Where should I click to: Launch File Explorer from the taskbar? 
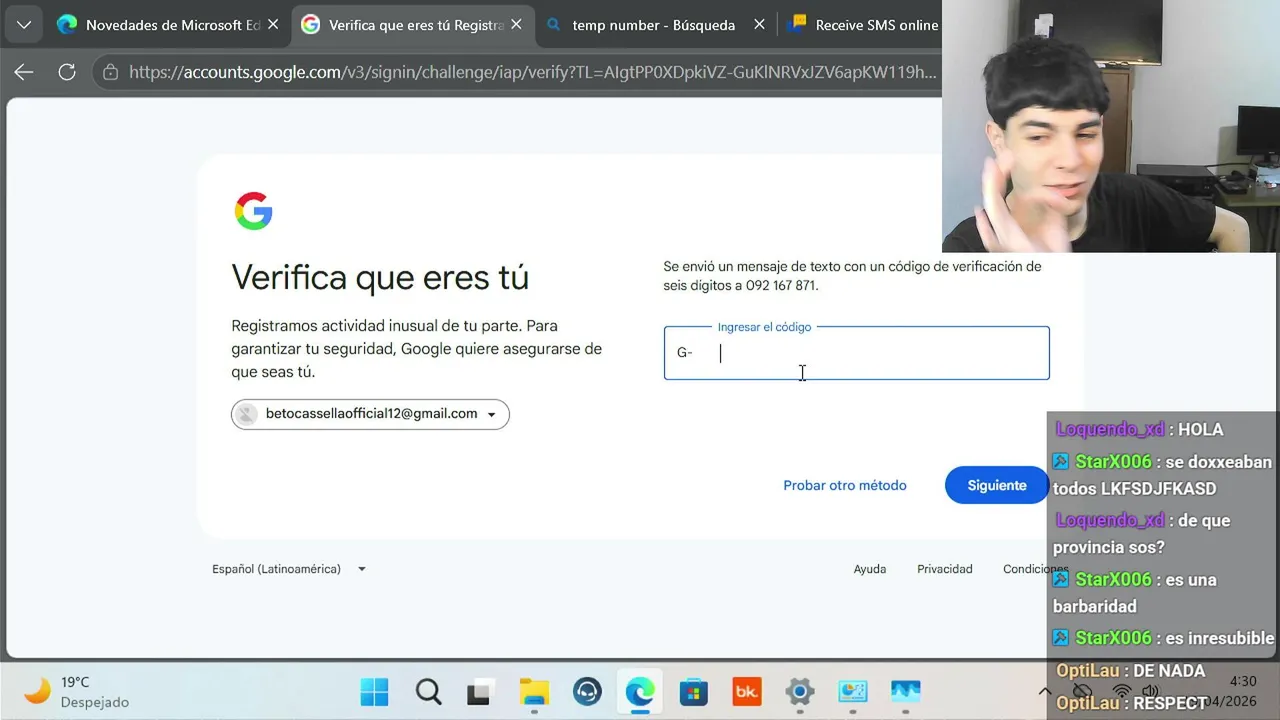click(x=534, y=692)
